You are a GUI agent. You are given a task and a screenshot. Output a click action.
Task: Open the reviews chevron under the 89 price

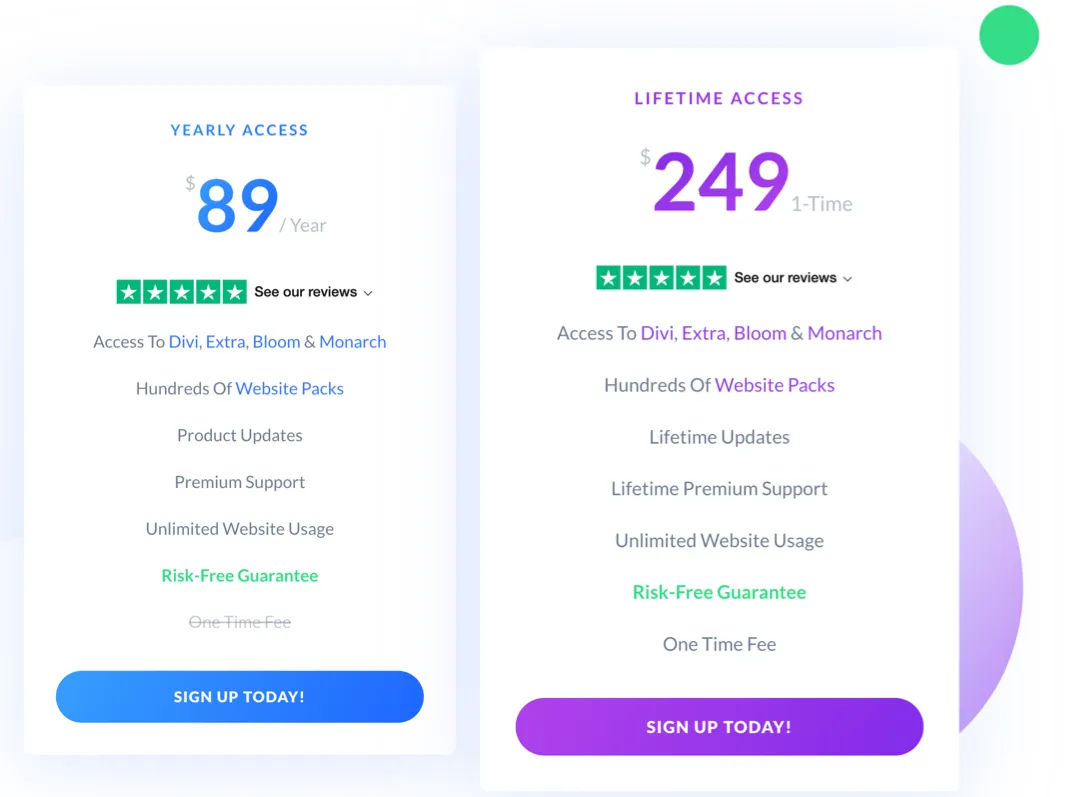[368, 293]
